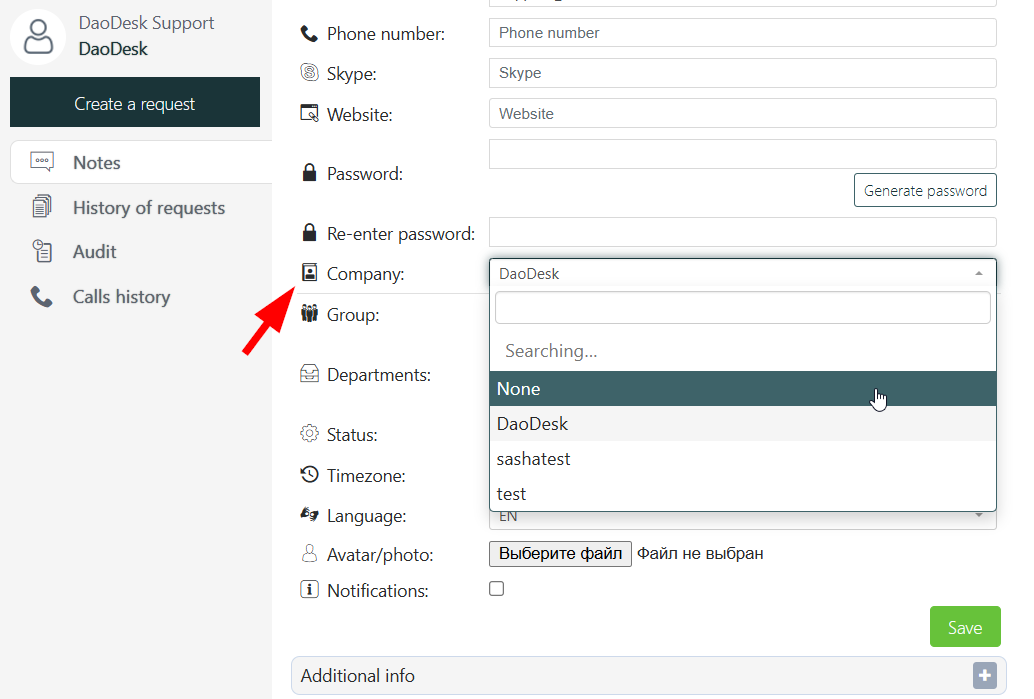Viewport: 1034px width, 699px height.
Task: Click the Phone number input field
Action: point(743,33)
